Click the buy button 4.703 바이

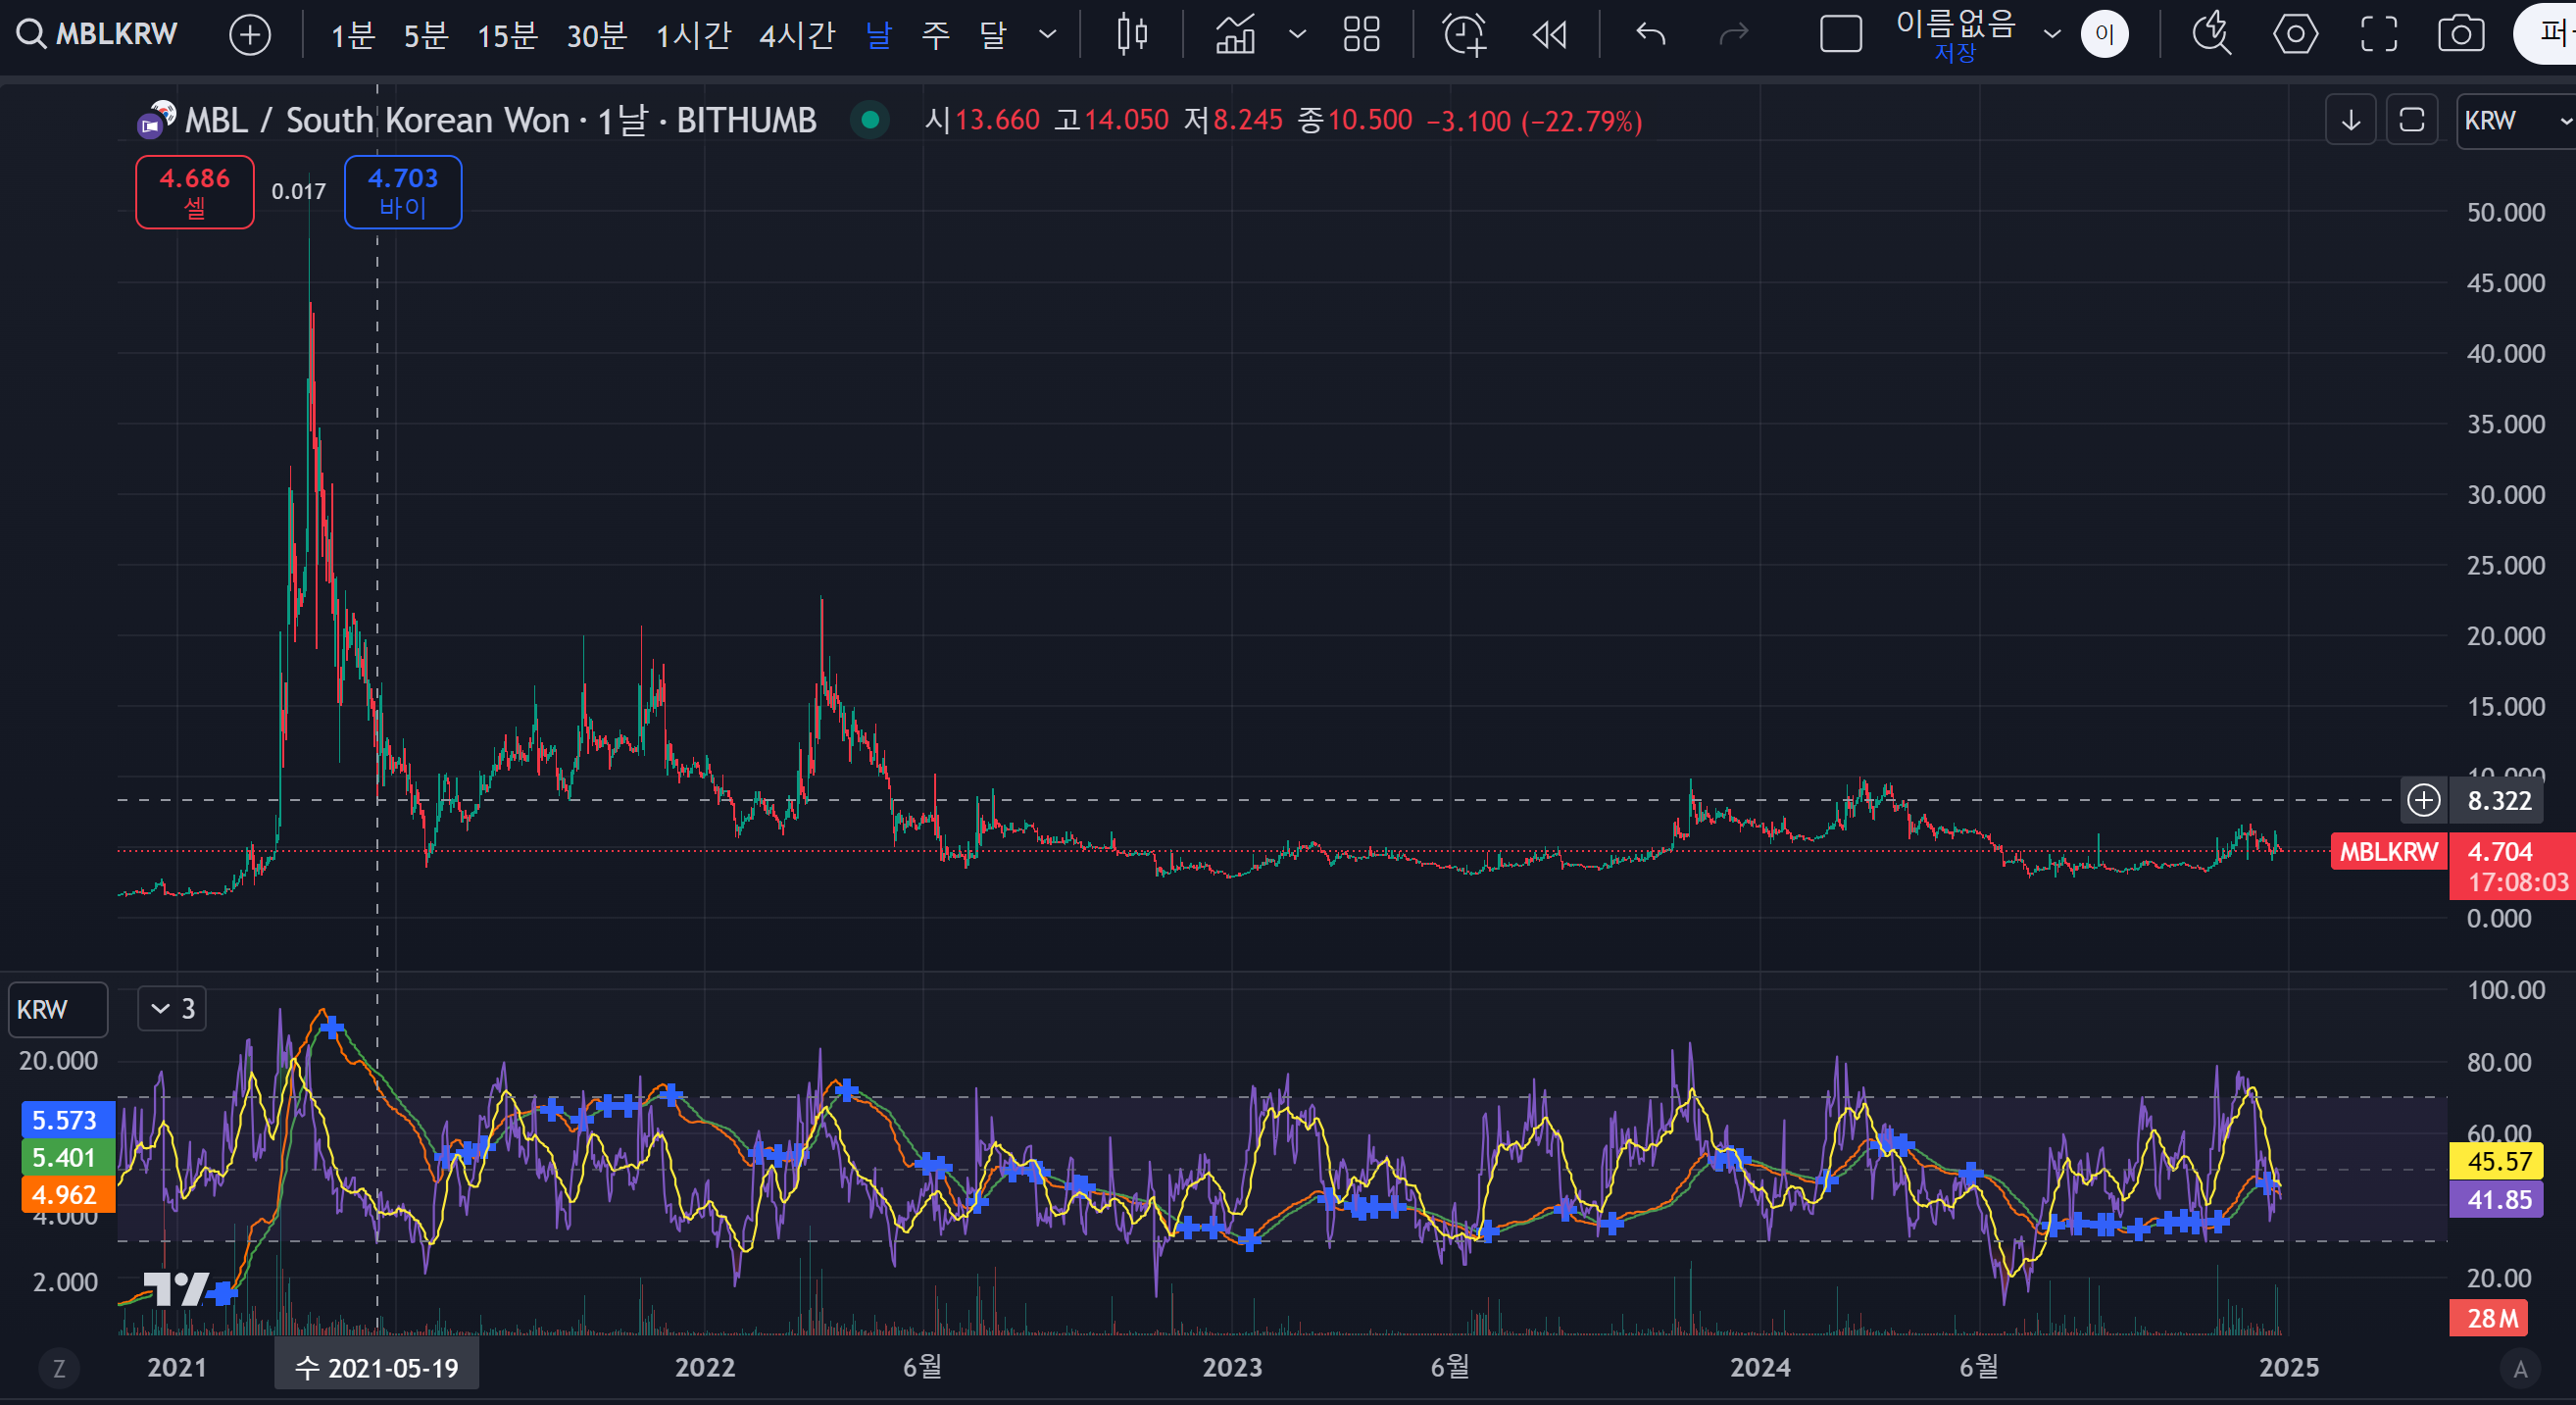point(403,192)
